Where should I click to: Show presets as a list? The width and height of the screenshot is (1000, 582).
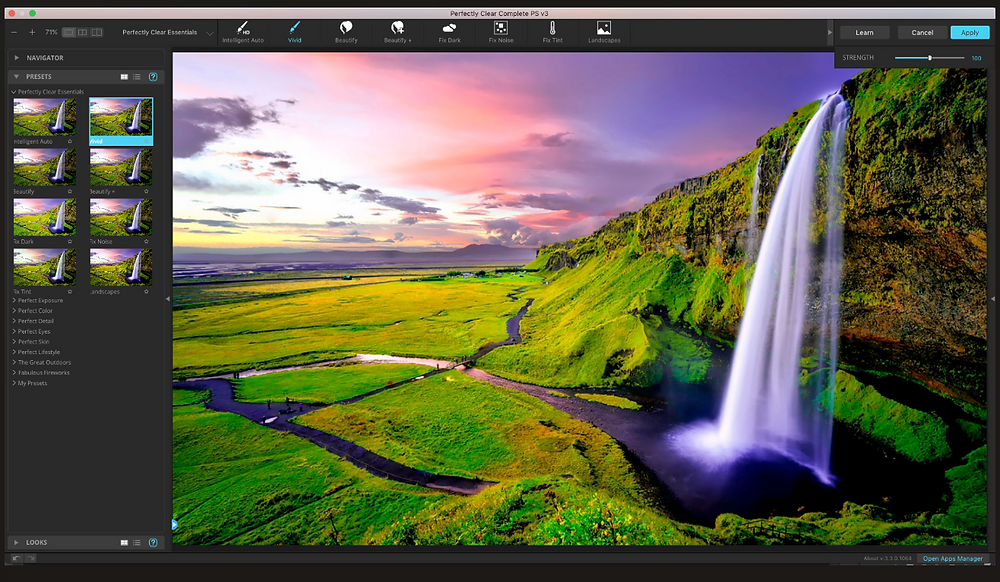point(136,76)
